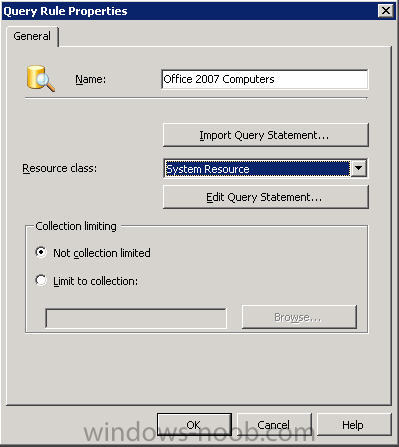Open the Edit Query Statement dialog
The image size is (399, 447).
[266, 197]
